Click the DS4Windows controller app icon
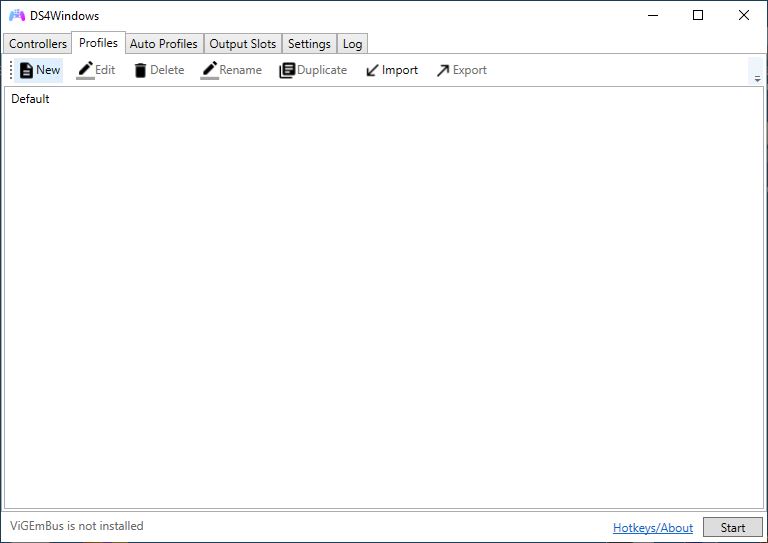The width and height of the screenshot is (768, 543). 17,16
